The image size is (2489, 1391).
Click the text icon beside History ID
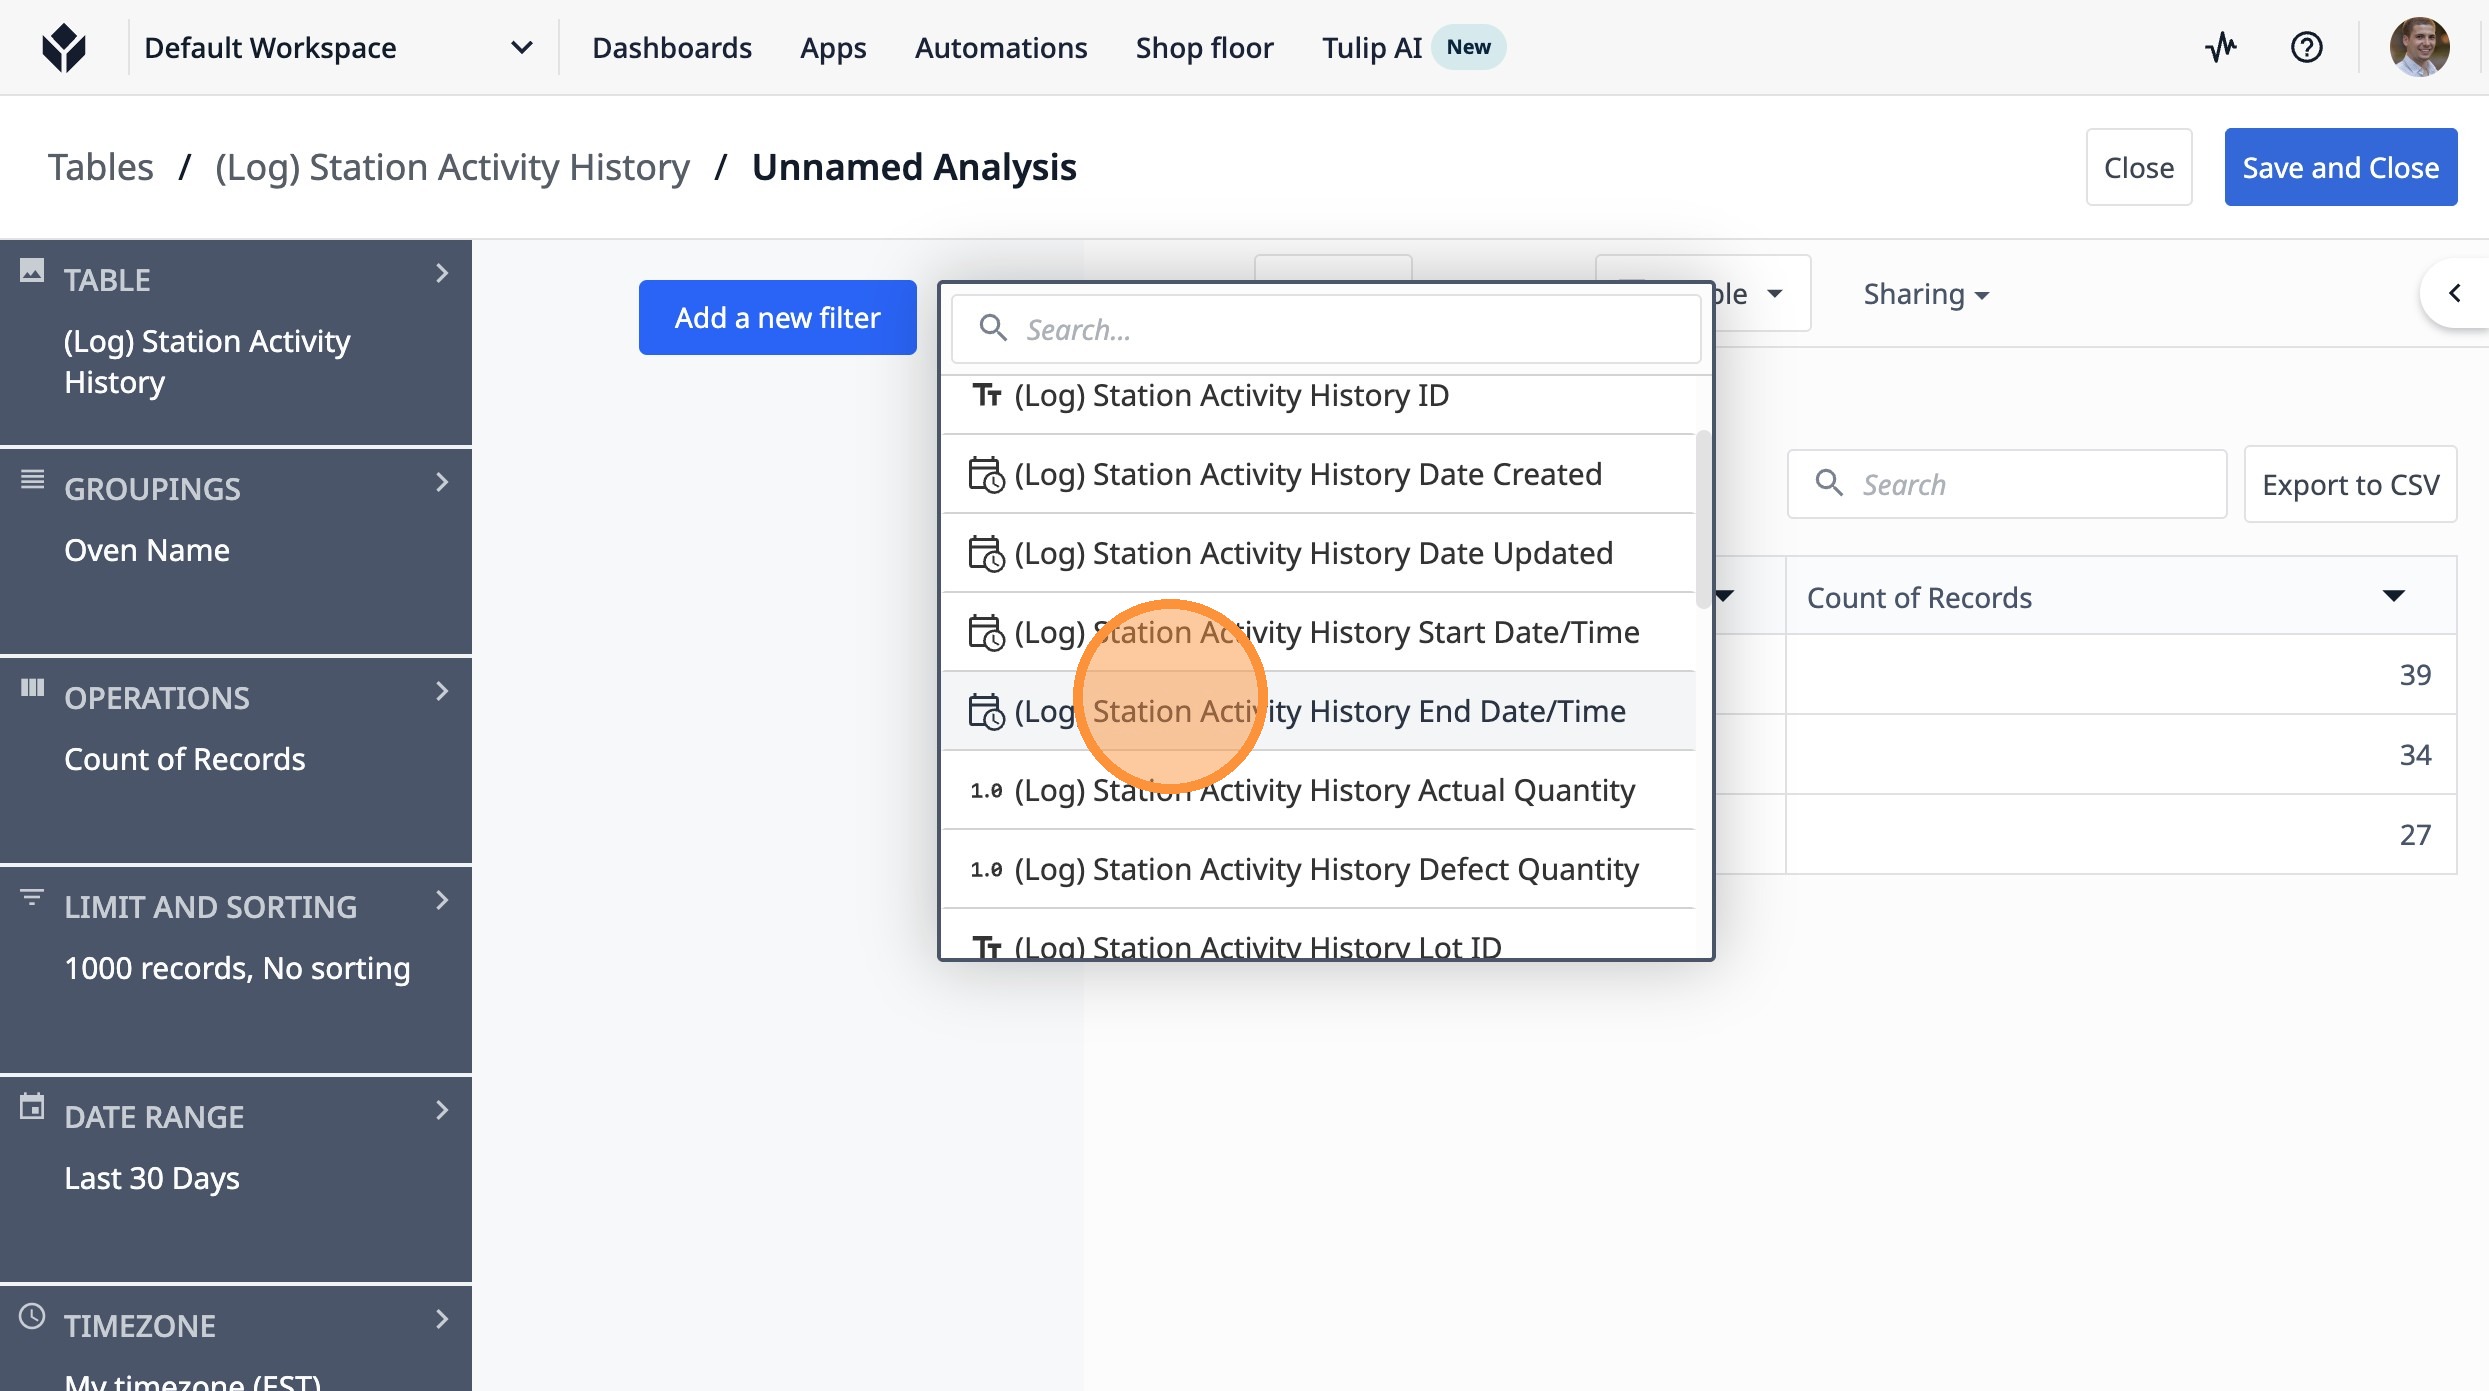click(987, 396)
